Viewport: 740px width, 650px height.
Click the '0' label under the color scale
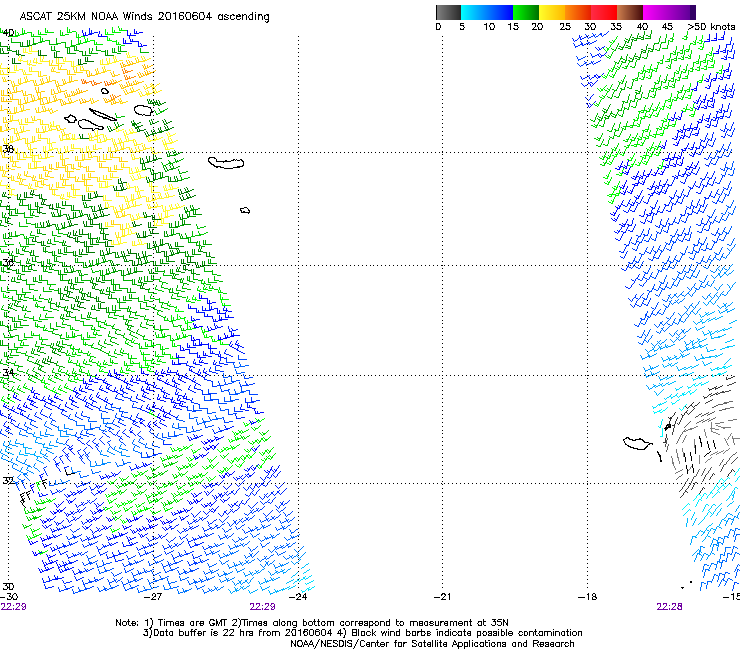(438, 27)
